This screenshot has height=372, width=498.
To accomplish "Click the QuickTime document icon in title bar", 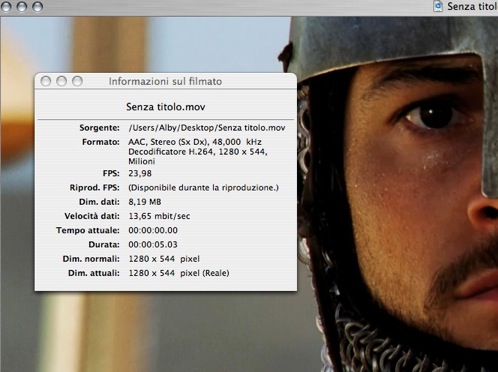I will coord(438,6).
